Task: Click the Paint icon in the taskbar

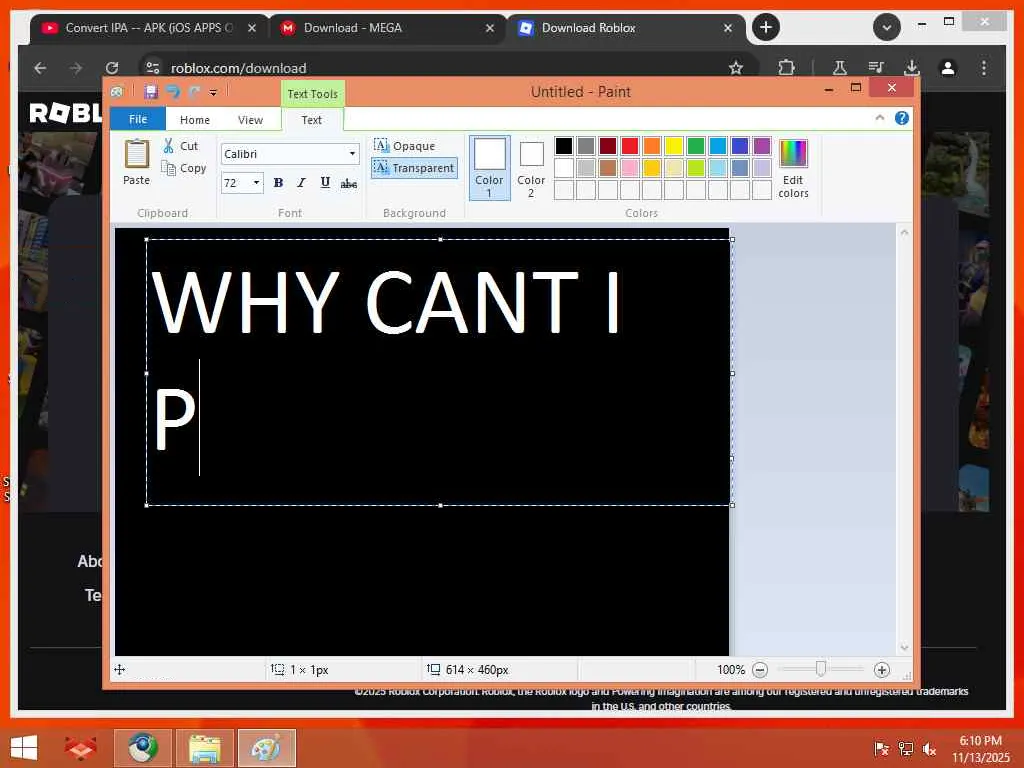Action: pyautogui.click(x=266, y=748)
